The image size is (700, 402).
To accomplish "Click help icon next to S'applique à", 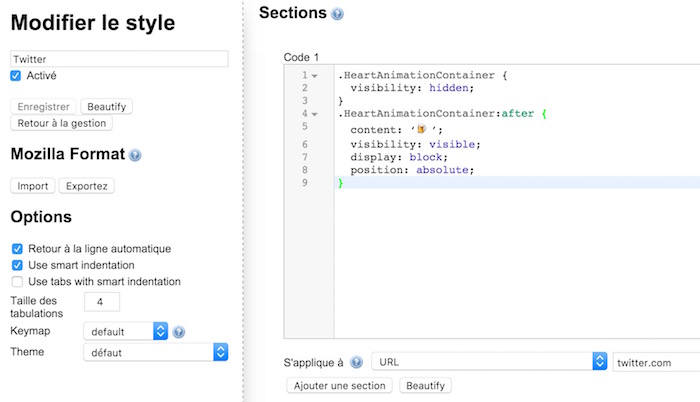I will (x=357, y=362).
